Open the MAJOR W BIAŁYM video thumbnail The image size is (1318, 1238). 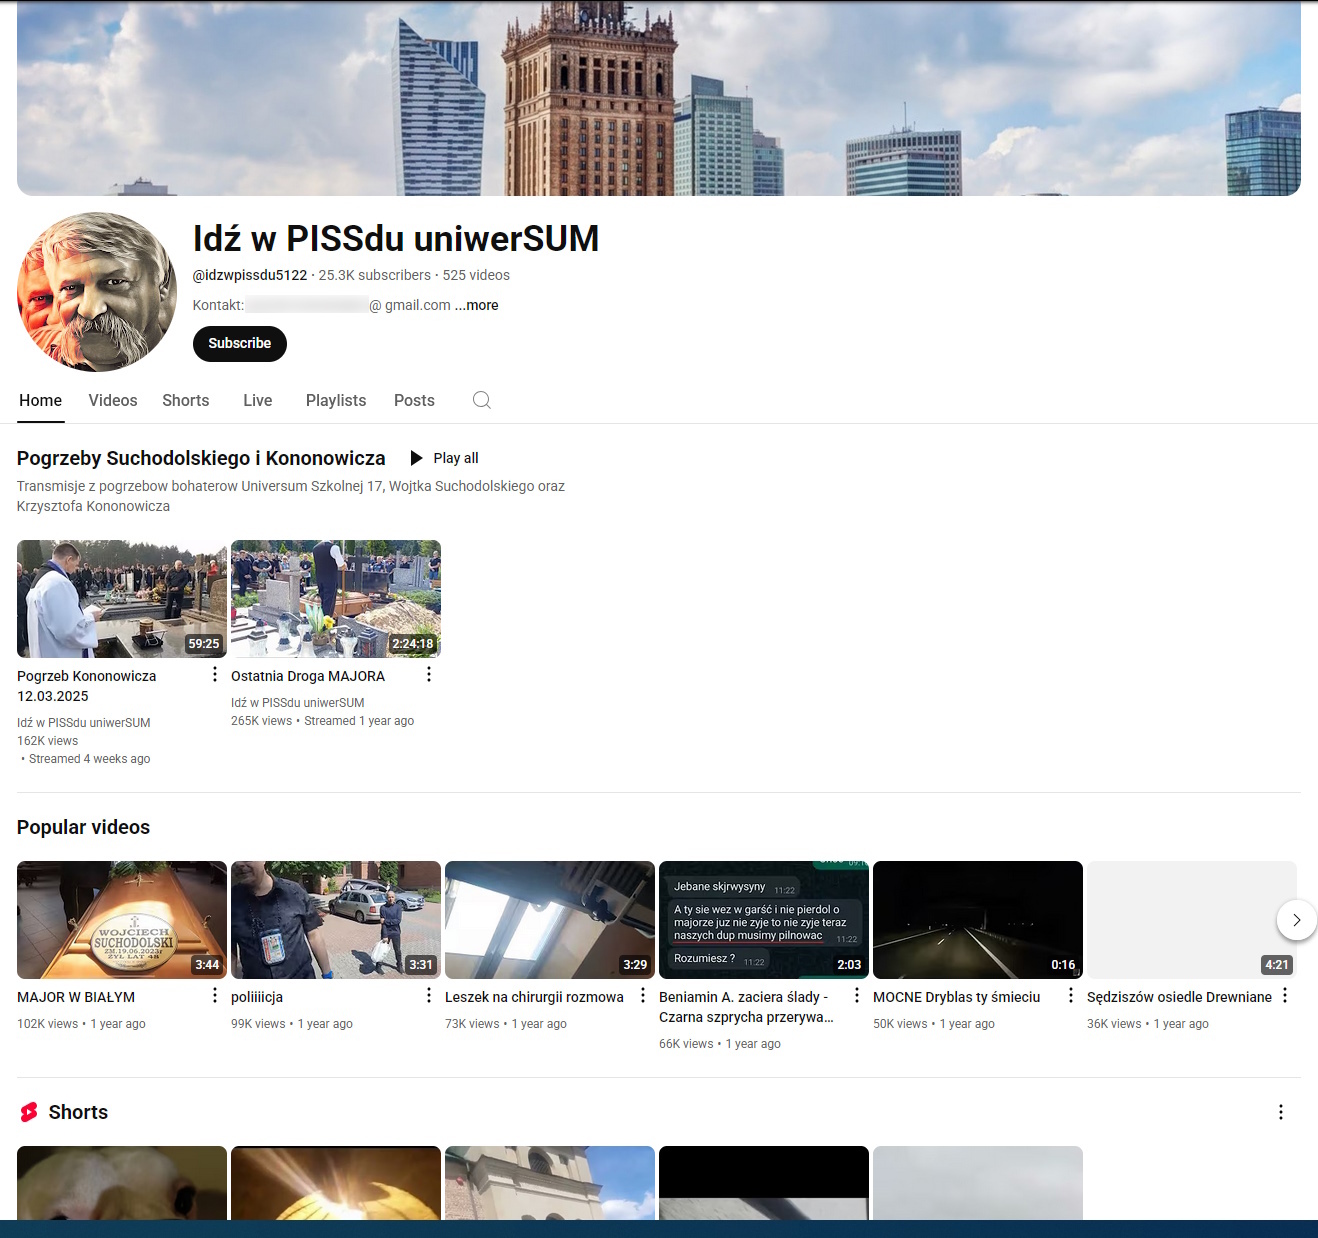tap(122, 920)
